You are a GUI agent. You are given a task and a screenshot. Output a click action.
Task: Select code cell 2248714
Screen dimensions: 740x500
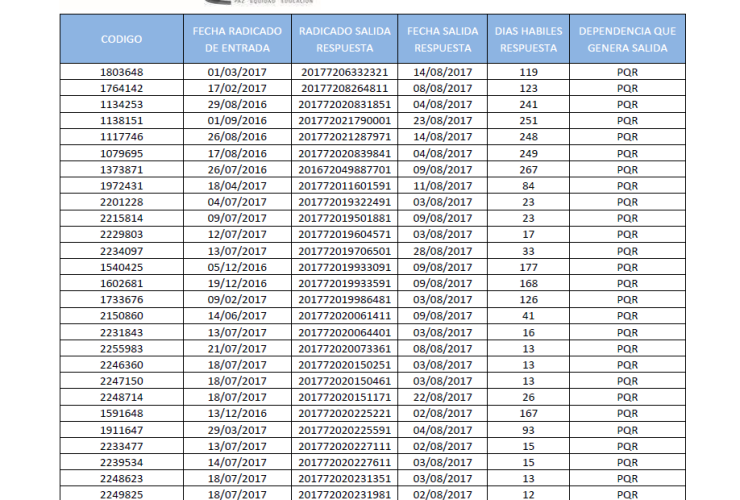click(x=121, y=397)
